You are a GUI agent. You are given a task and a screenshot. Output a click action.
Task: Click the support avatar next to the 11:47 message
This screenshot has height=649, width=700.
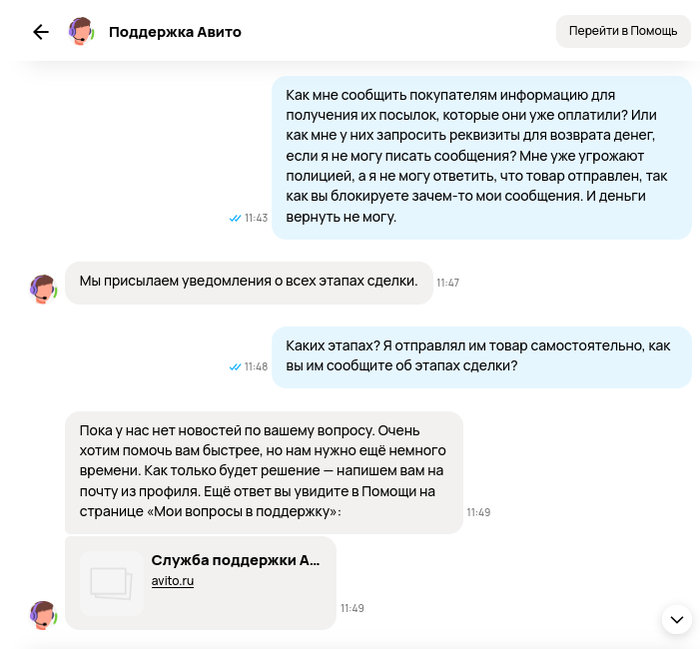pos(43,289)
